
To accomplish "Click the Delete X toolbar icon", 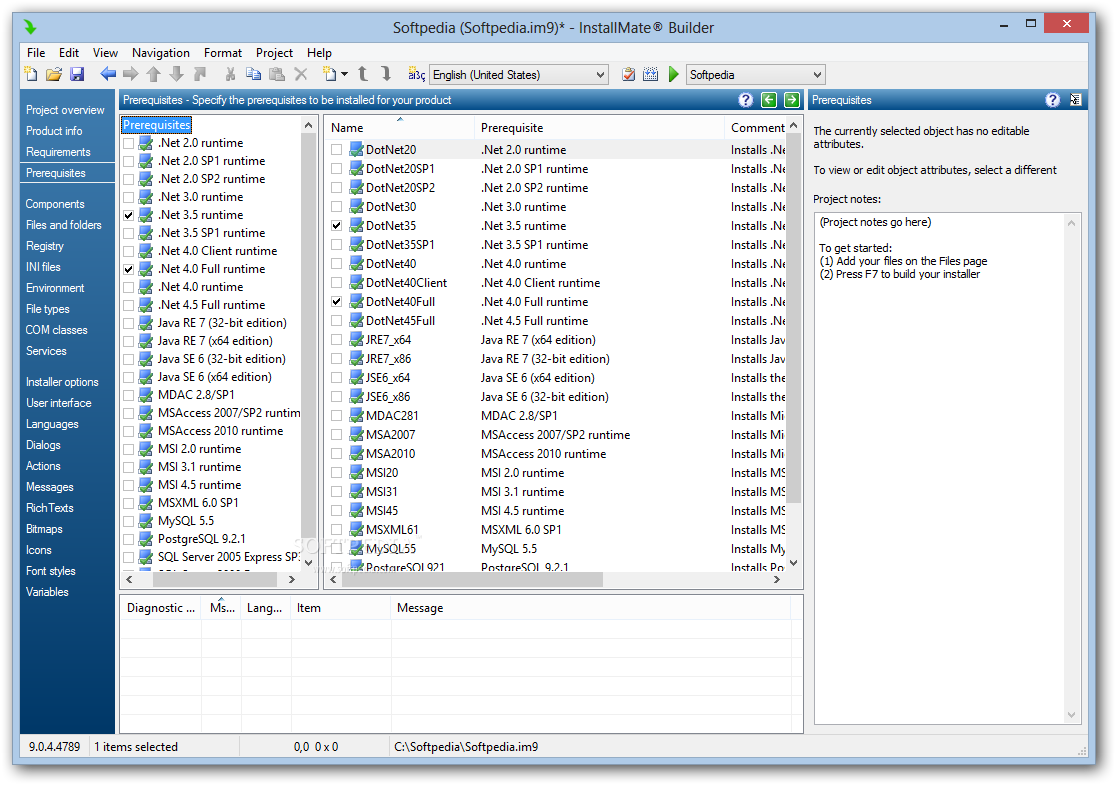I will pyautogui.click(x=300, y=74).
